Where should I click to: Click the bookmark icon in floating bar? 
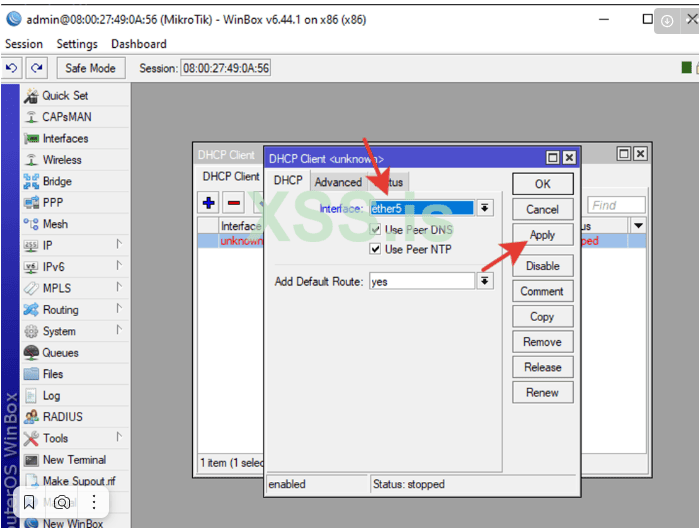[x=29, y=502]
